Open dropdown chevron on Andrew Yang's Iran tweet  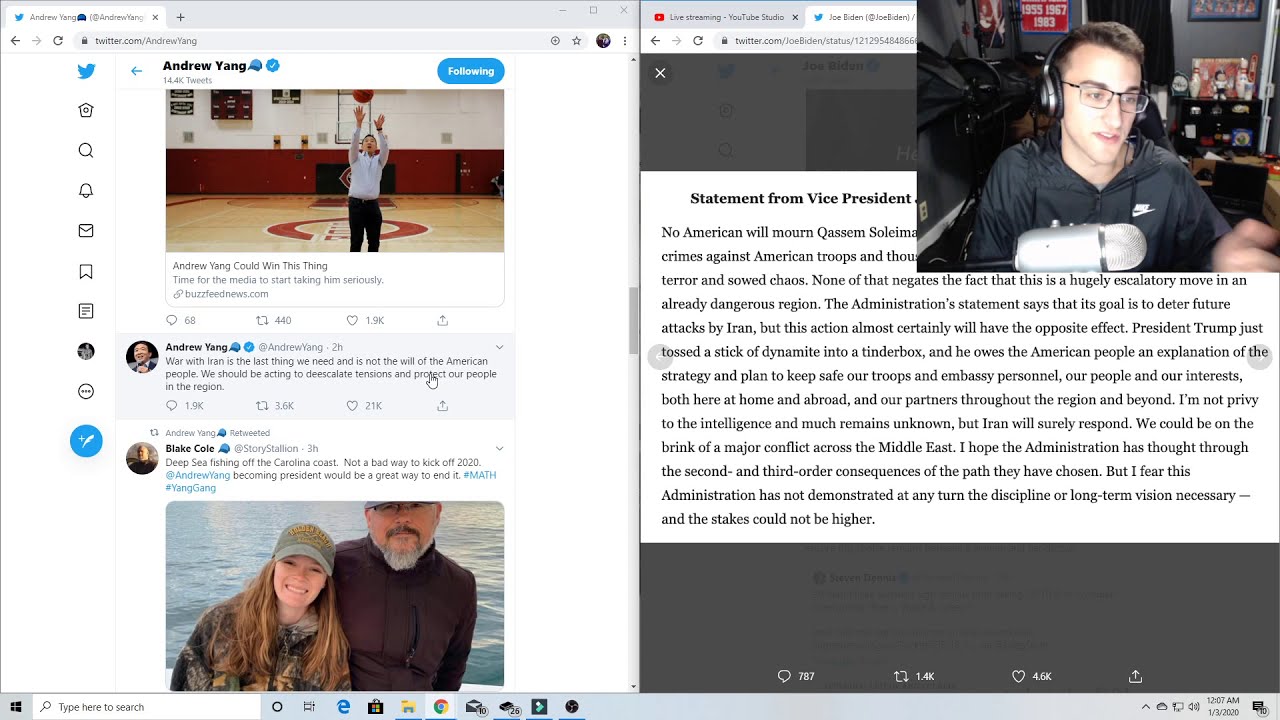(499, 347)
